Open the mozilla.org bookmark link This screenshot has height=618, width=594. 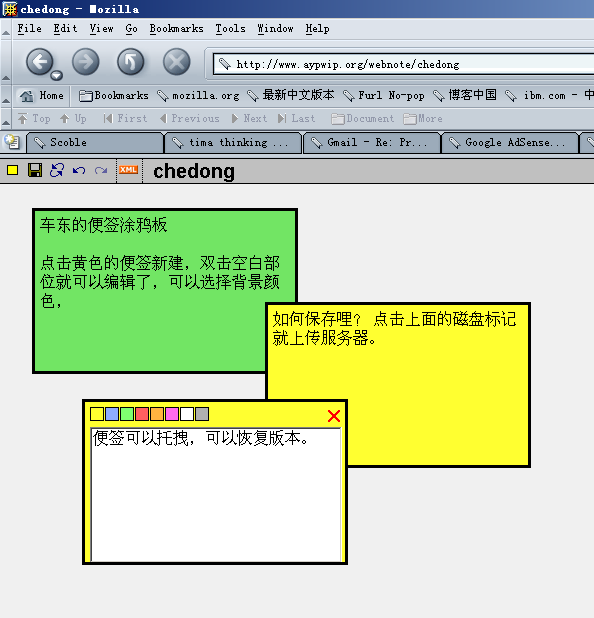coord(198,95)
